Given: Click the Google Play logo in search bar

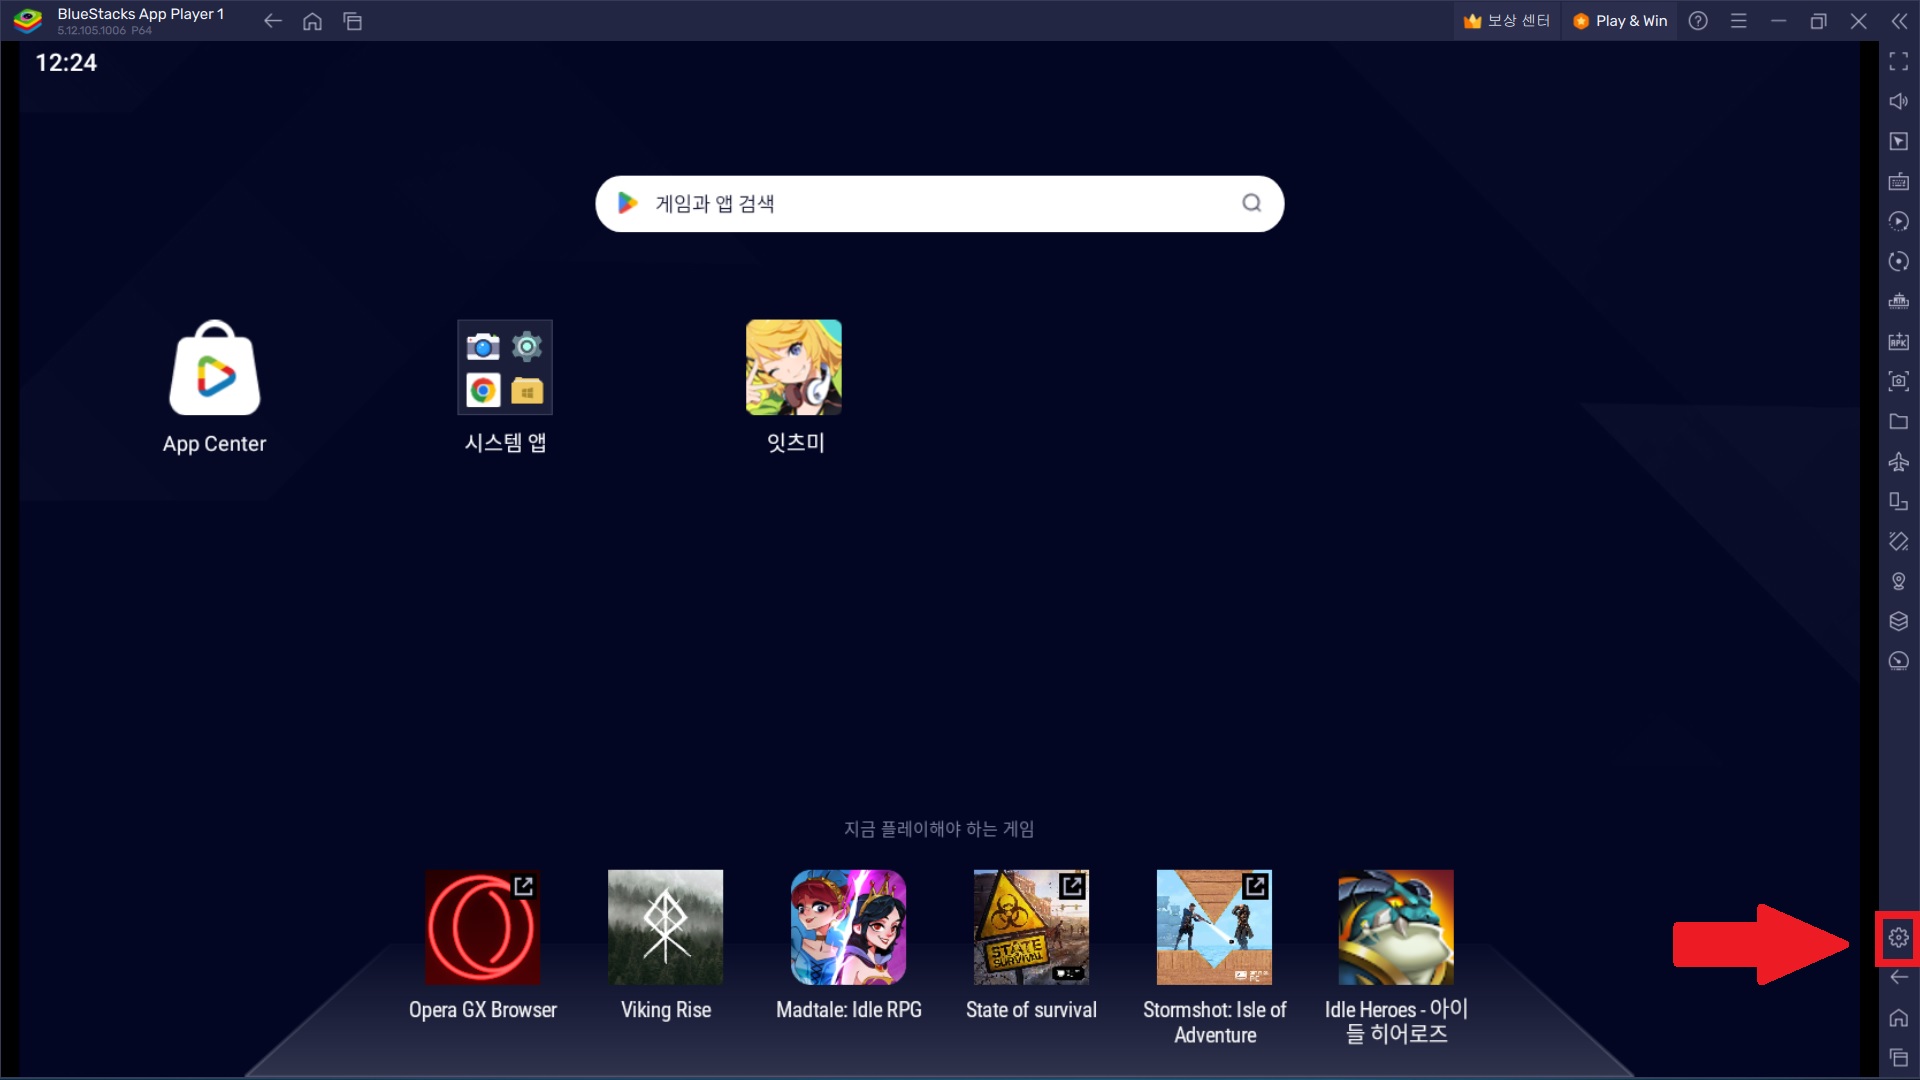Looking at the screenshot, I should click(628, 203).
